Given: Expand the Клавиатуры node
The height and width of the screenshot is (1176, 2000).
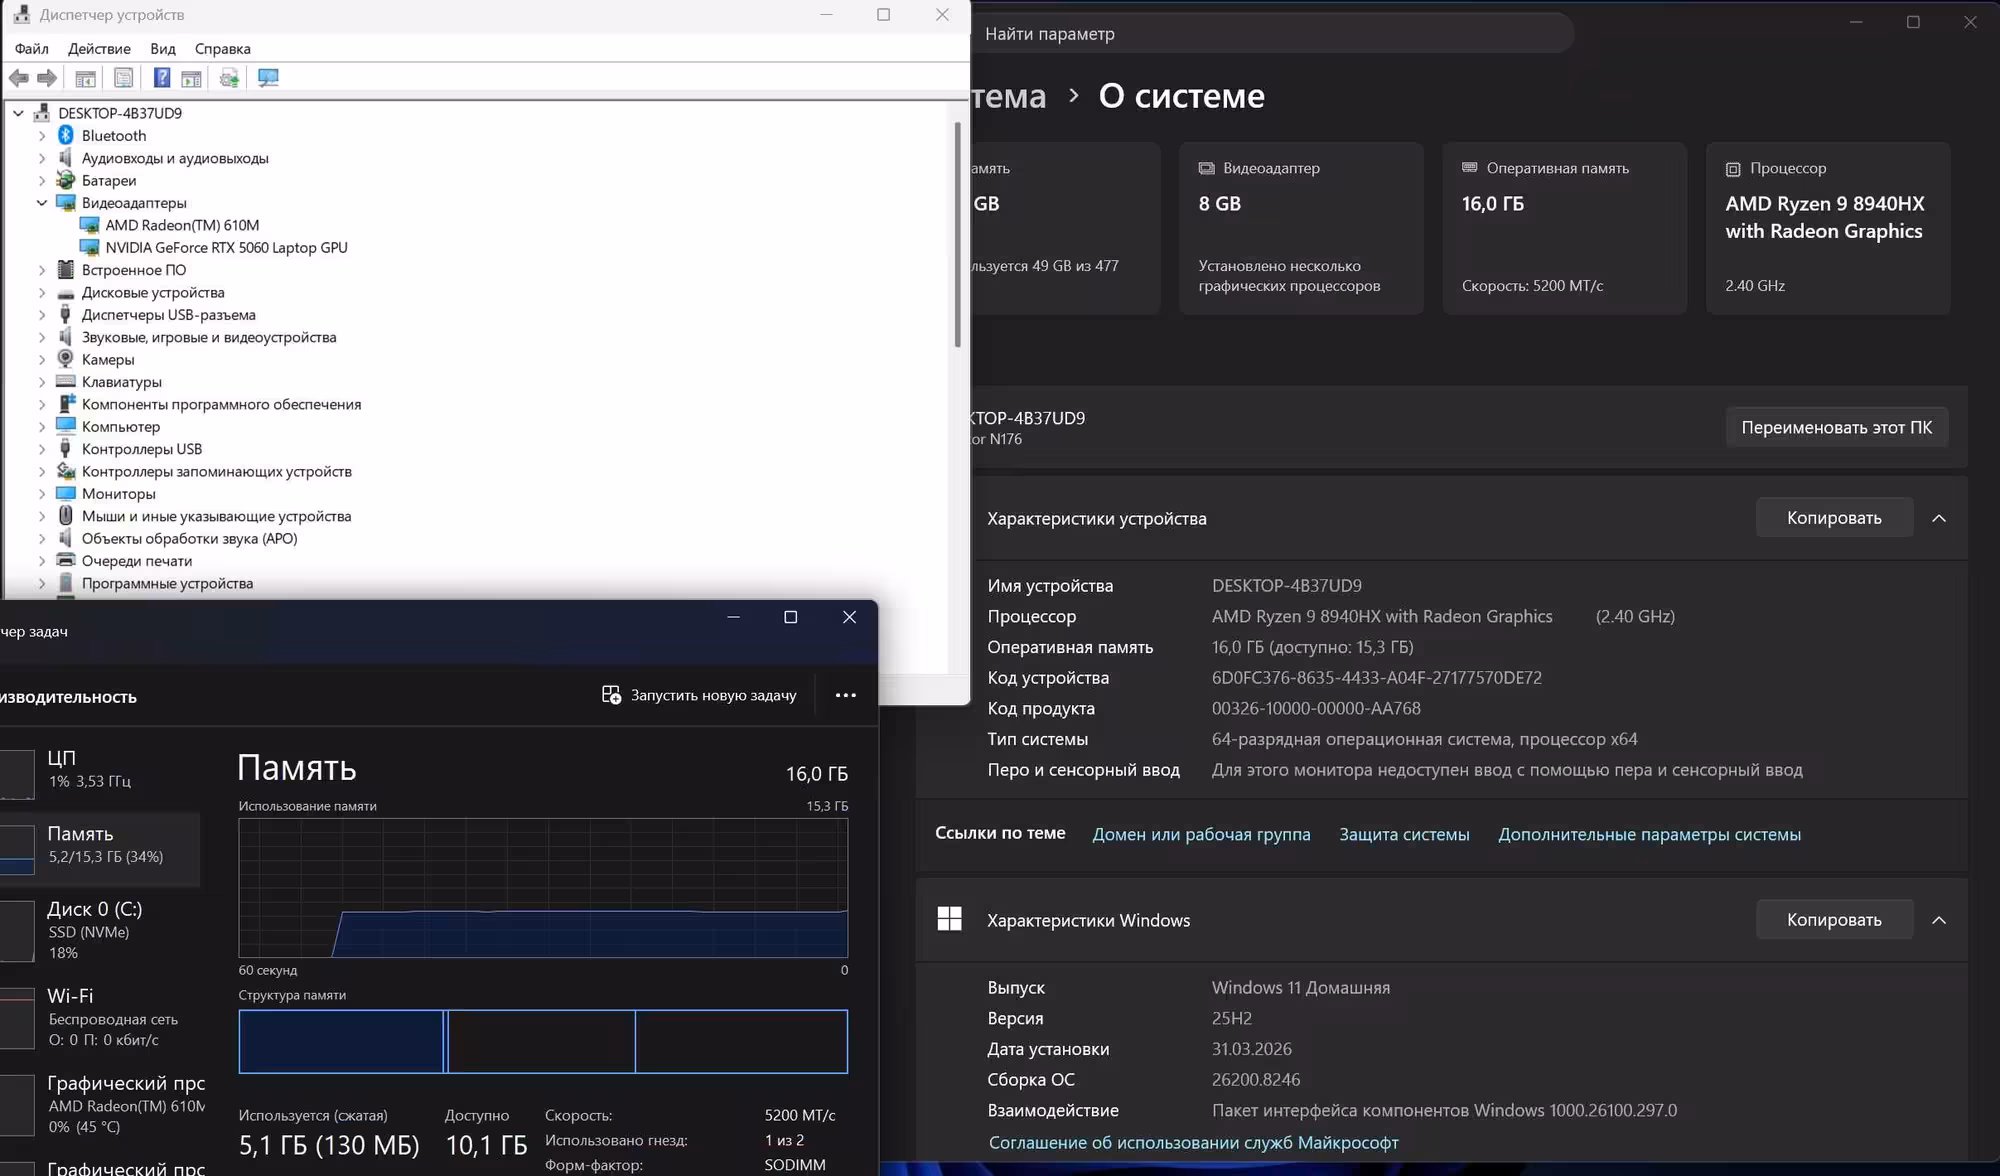Looking at the screenshot, I should (x=42, y=381).
